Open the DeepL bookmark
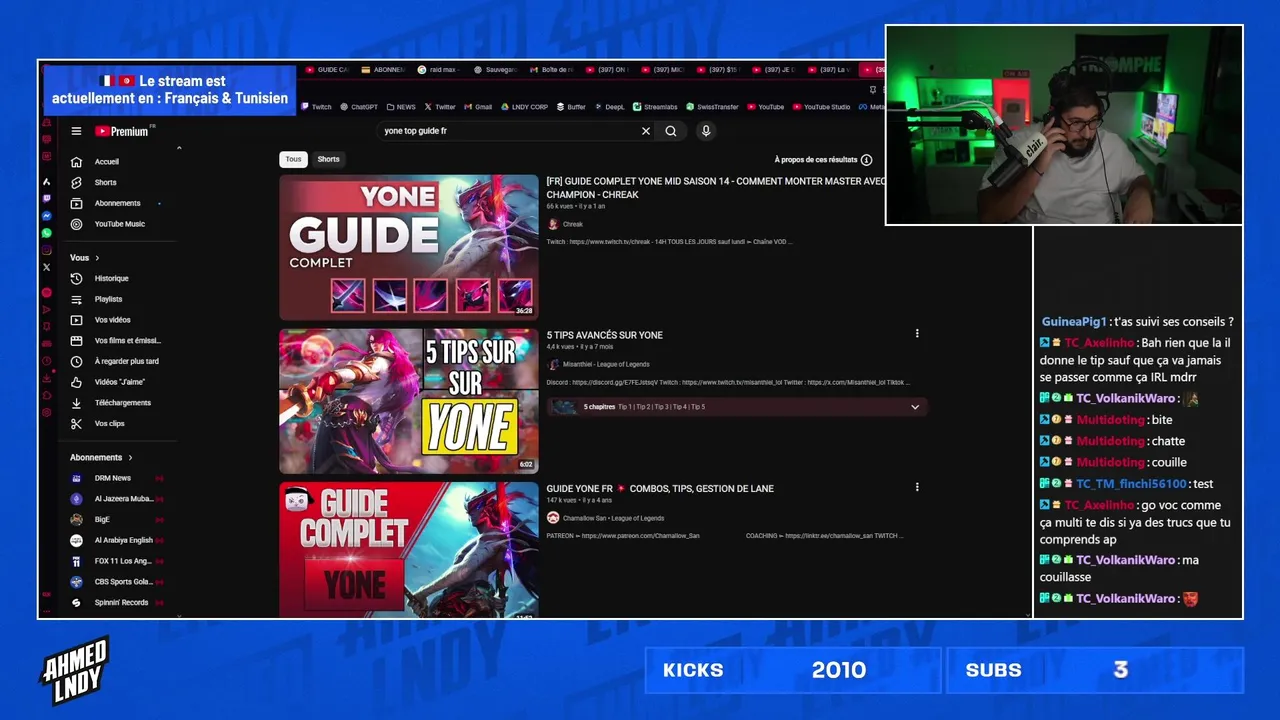1280x720 pixels. [610, 107]
